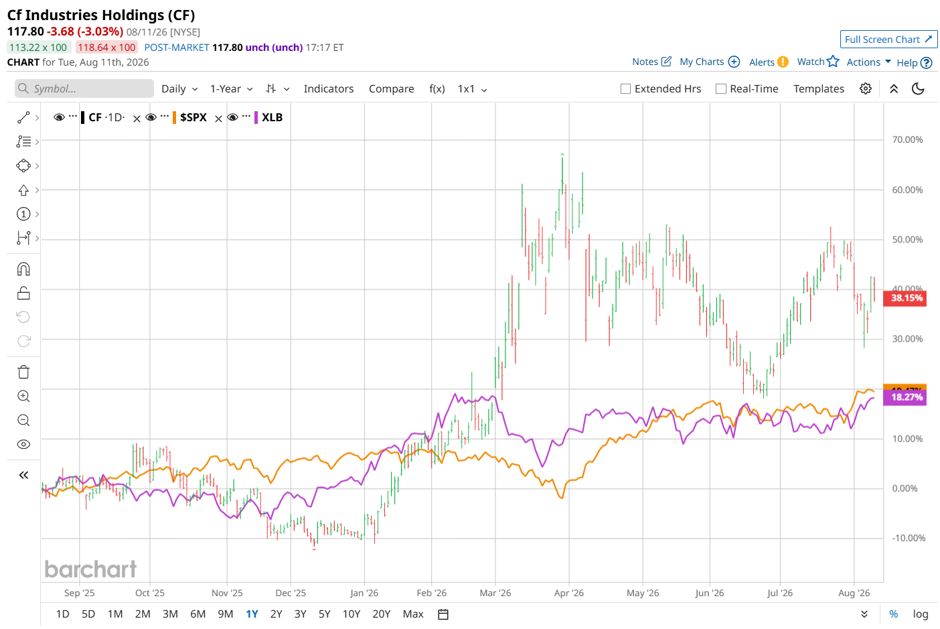
Task: Expand the shapes tool flyout arrow
Action: (x=37, y=165)
